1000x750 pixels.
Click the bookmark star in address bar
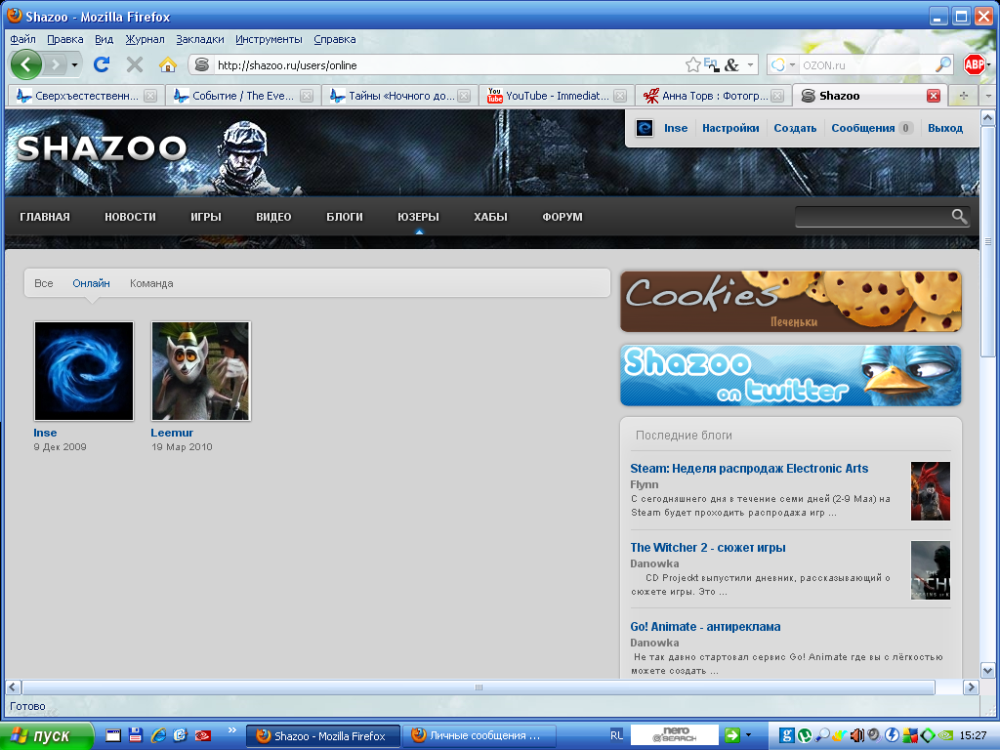692,65
